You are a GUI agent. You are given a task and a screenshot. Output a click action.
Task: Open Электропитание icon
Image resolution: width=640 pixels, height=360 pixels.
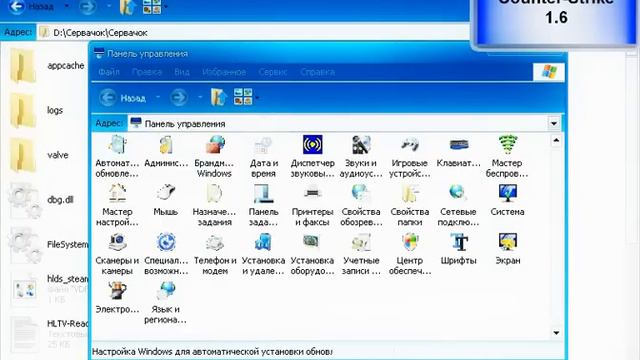tap(117, 298)
